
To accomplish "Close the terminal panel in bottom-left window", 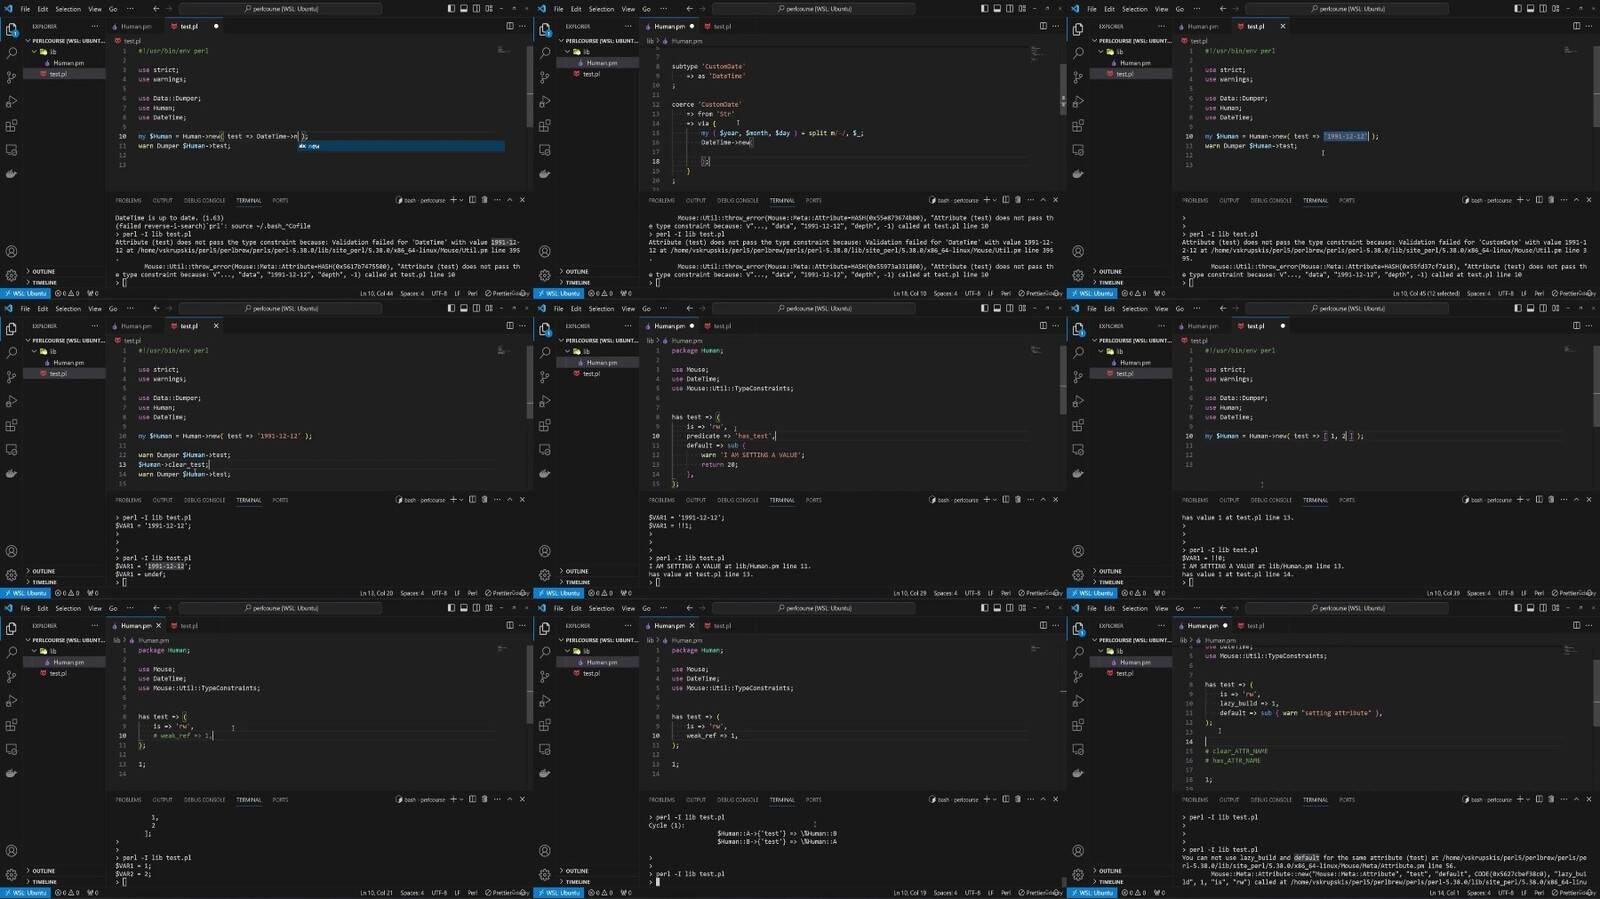I will (522, 799).
